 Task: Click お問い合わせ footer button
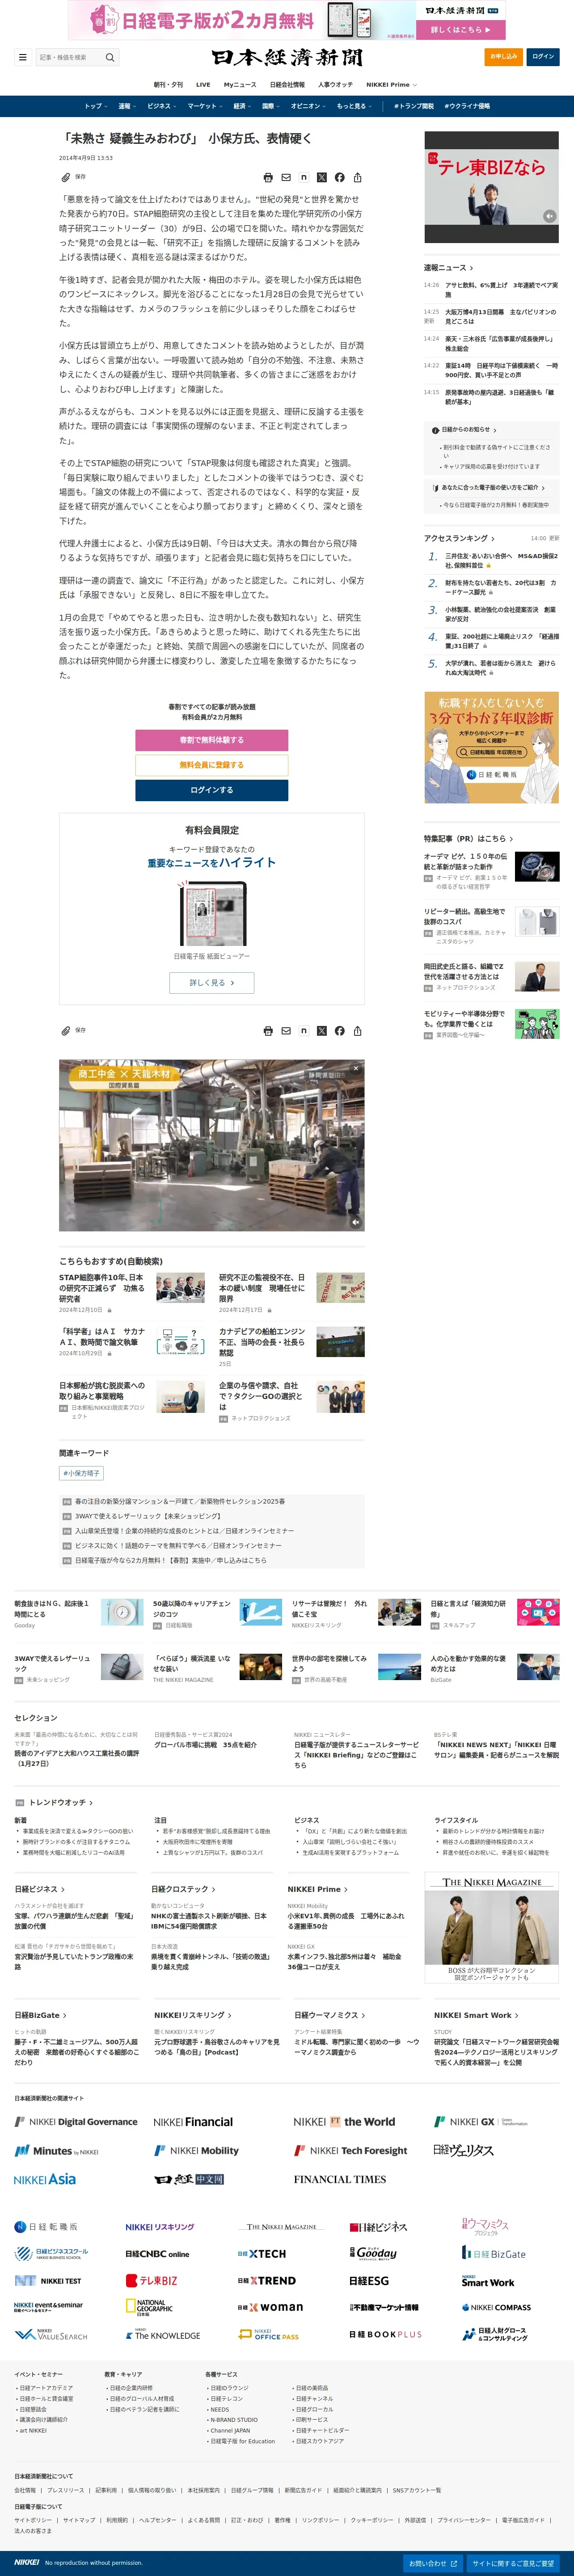tap(433, 2563)
